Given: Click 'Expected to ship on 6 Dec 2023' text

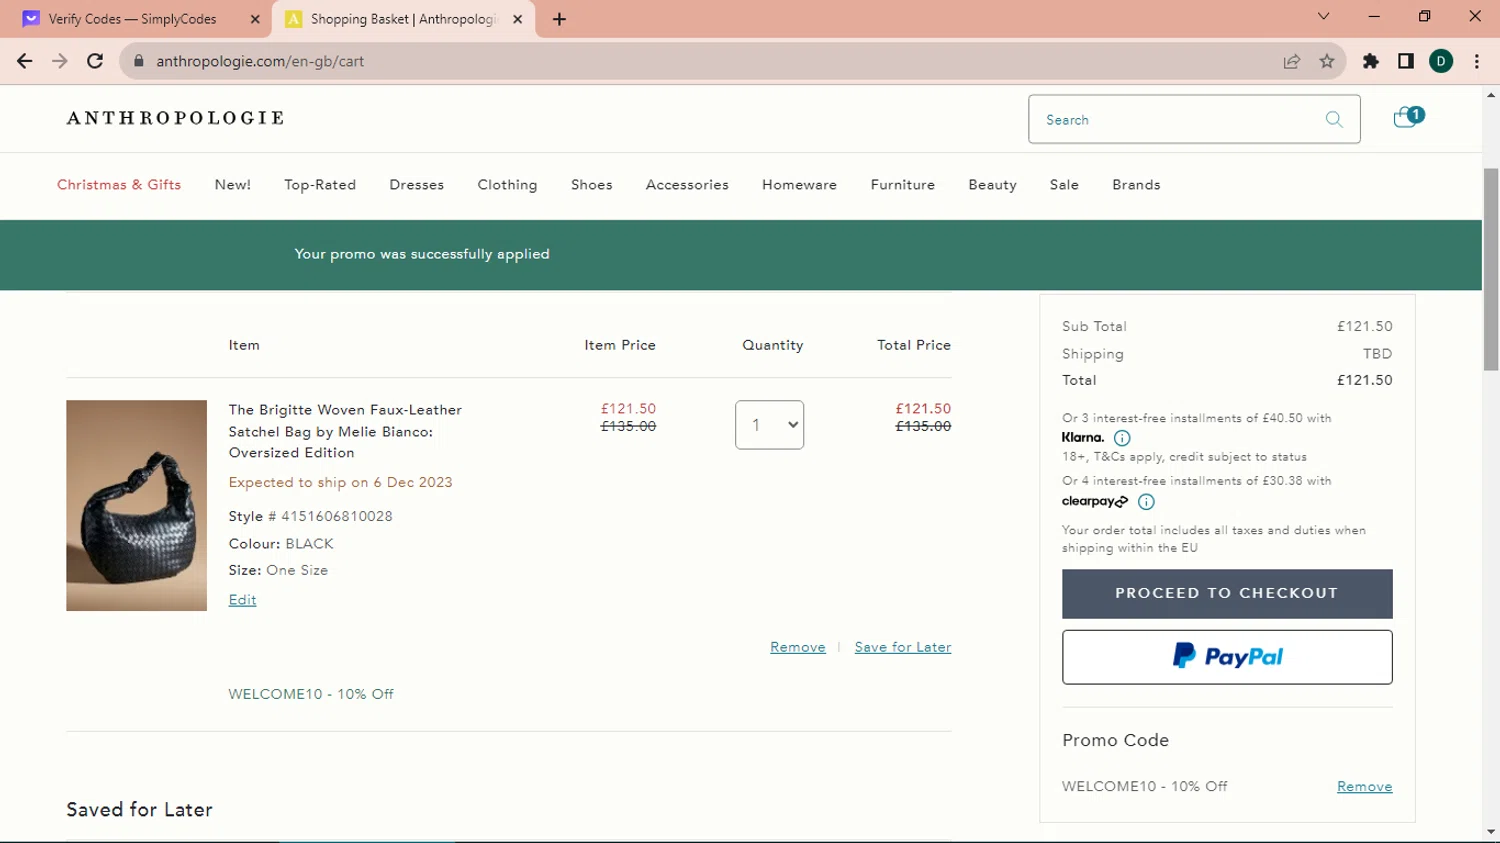Looking at the screenshot, I should point(340,482).
